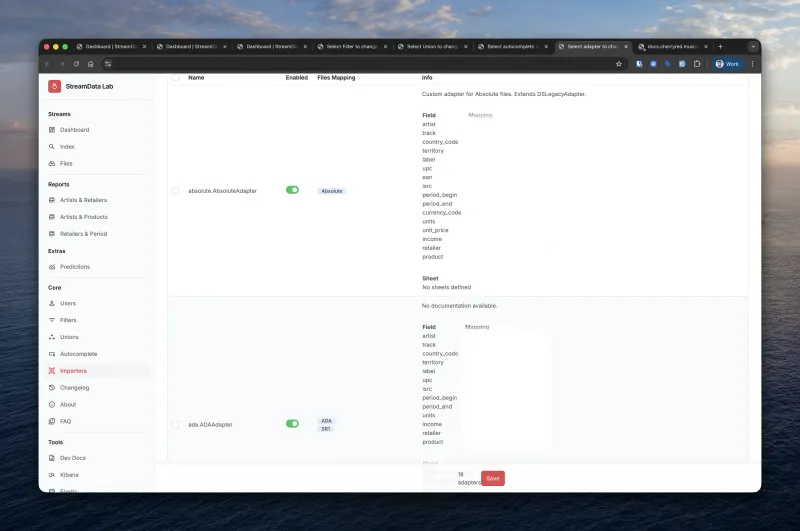Open the FAQ sidebar icon

52,421
